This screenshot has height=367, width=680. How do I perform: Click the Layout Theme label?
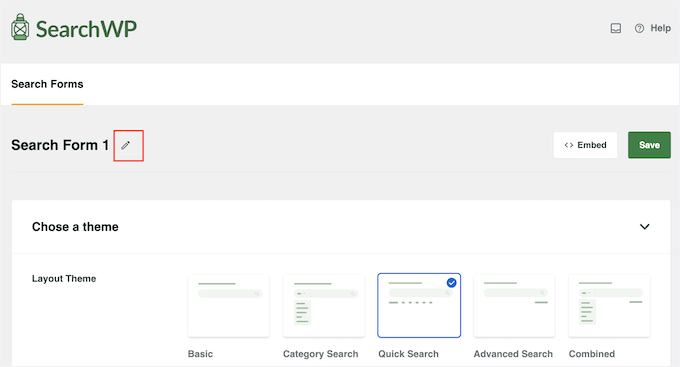pos(64,279)
